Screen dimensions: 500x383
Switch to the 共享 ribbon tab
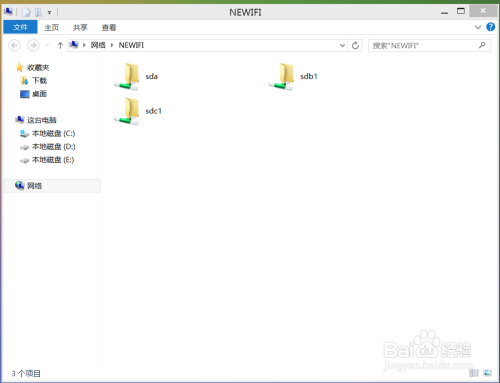[x=80, y=27]
